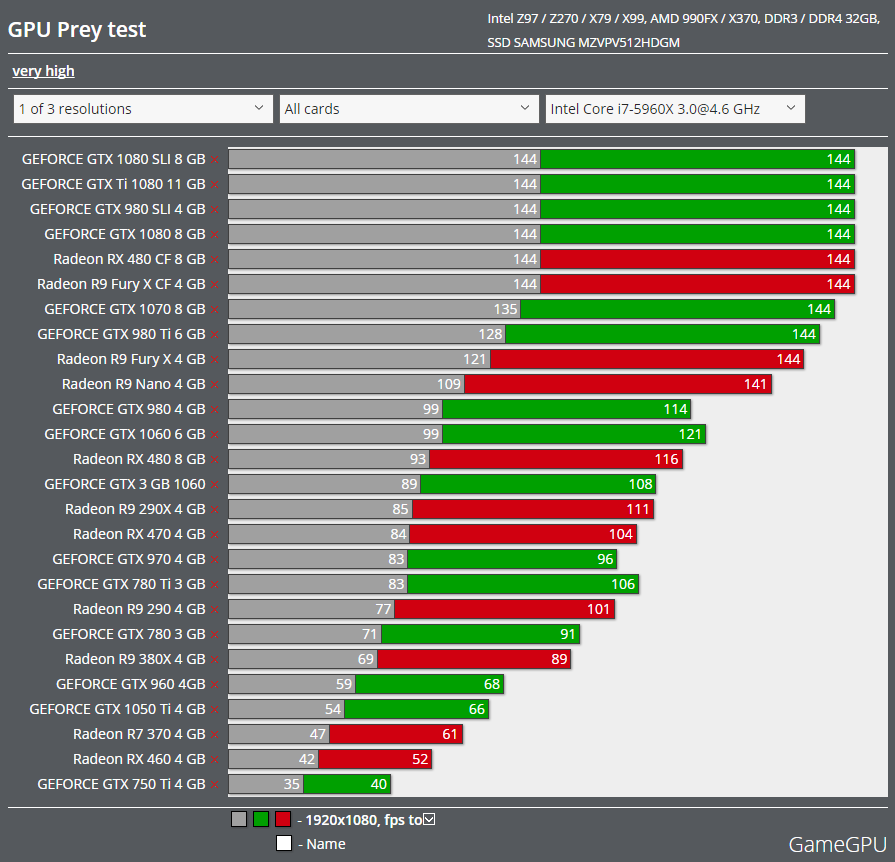Remove Radeon RX 460 4 GB with its X icon
The image size is (895, 862).
tap(215, 760)
